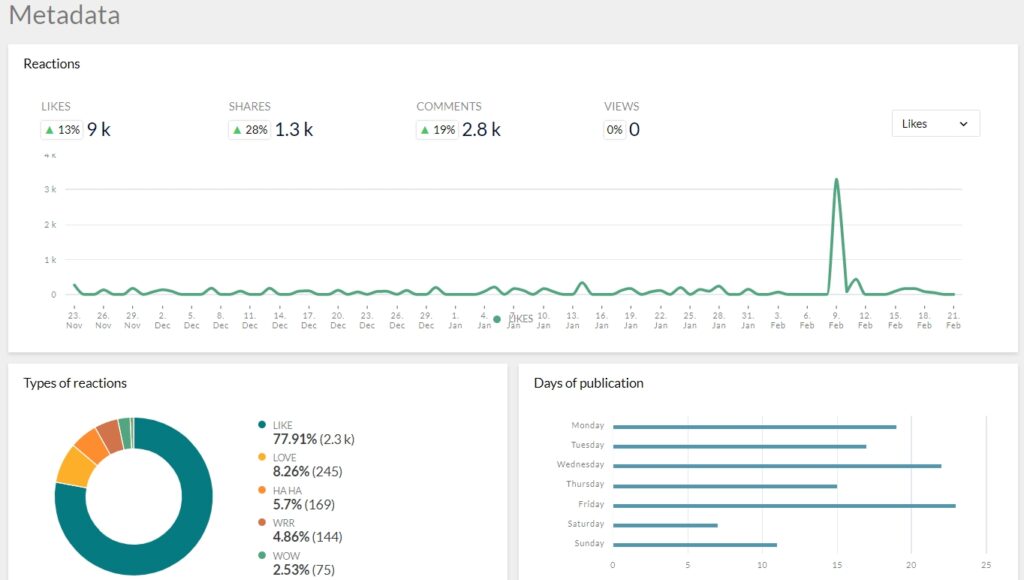This screenshot has width=1024, height=580.
Task: Toggle the WOW legend entry 2.53%
Action: coord(296,563)
